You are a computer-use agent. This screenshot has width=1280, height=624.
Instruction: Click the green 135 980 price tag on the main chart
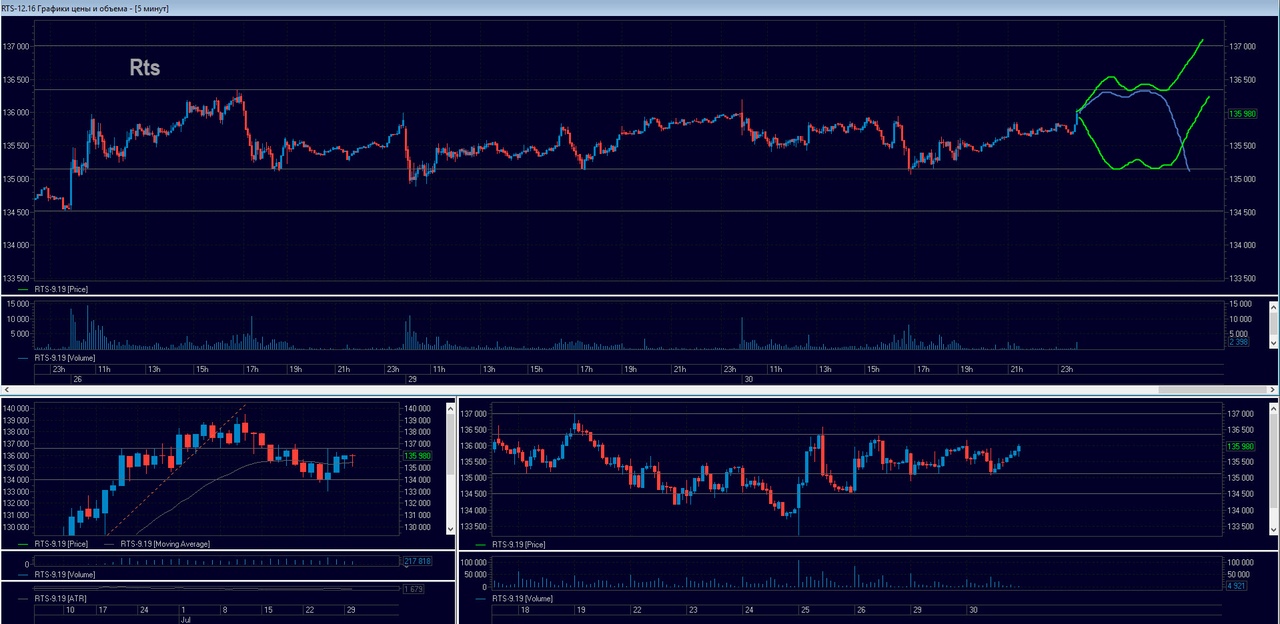[x=1241, y=114]
